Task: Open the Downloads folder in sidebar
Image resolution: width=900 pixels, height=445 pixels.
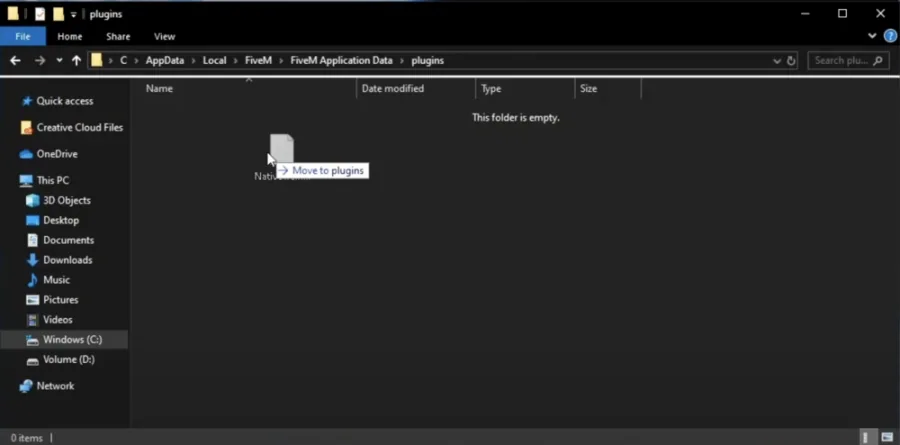Action: pyautogui.click(x=67, y=260)
